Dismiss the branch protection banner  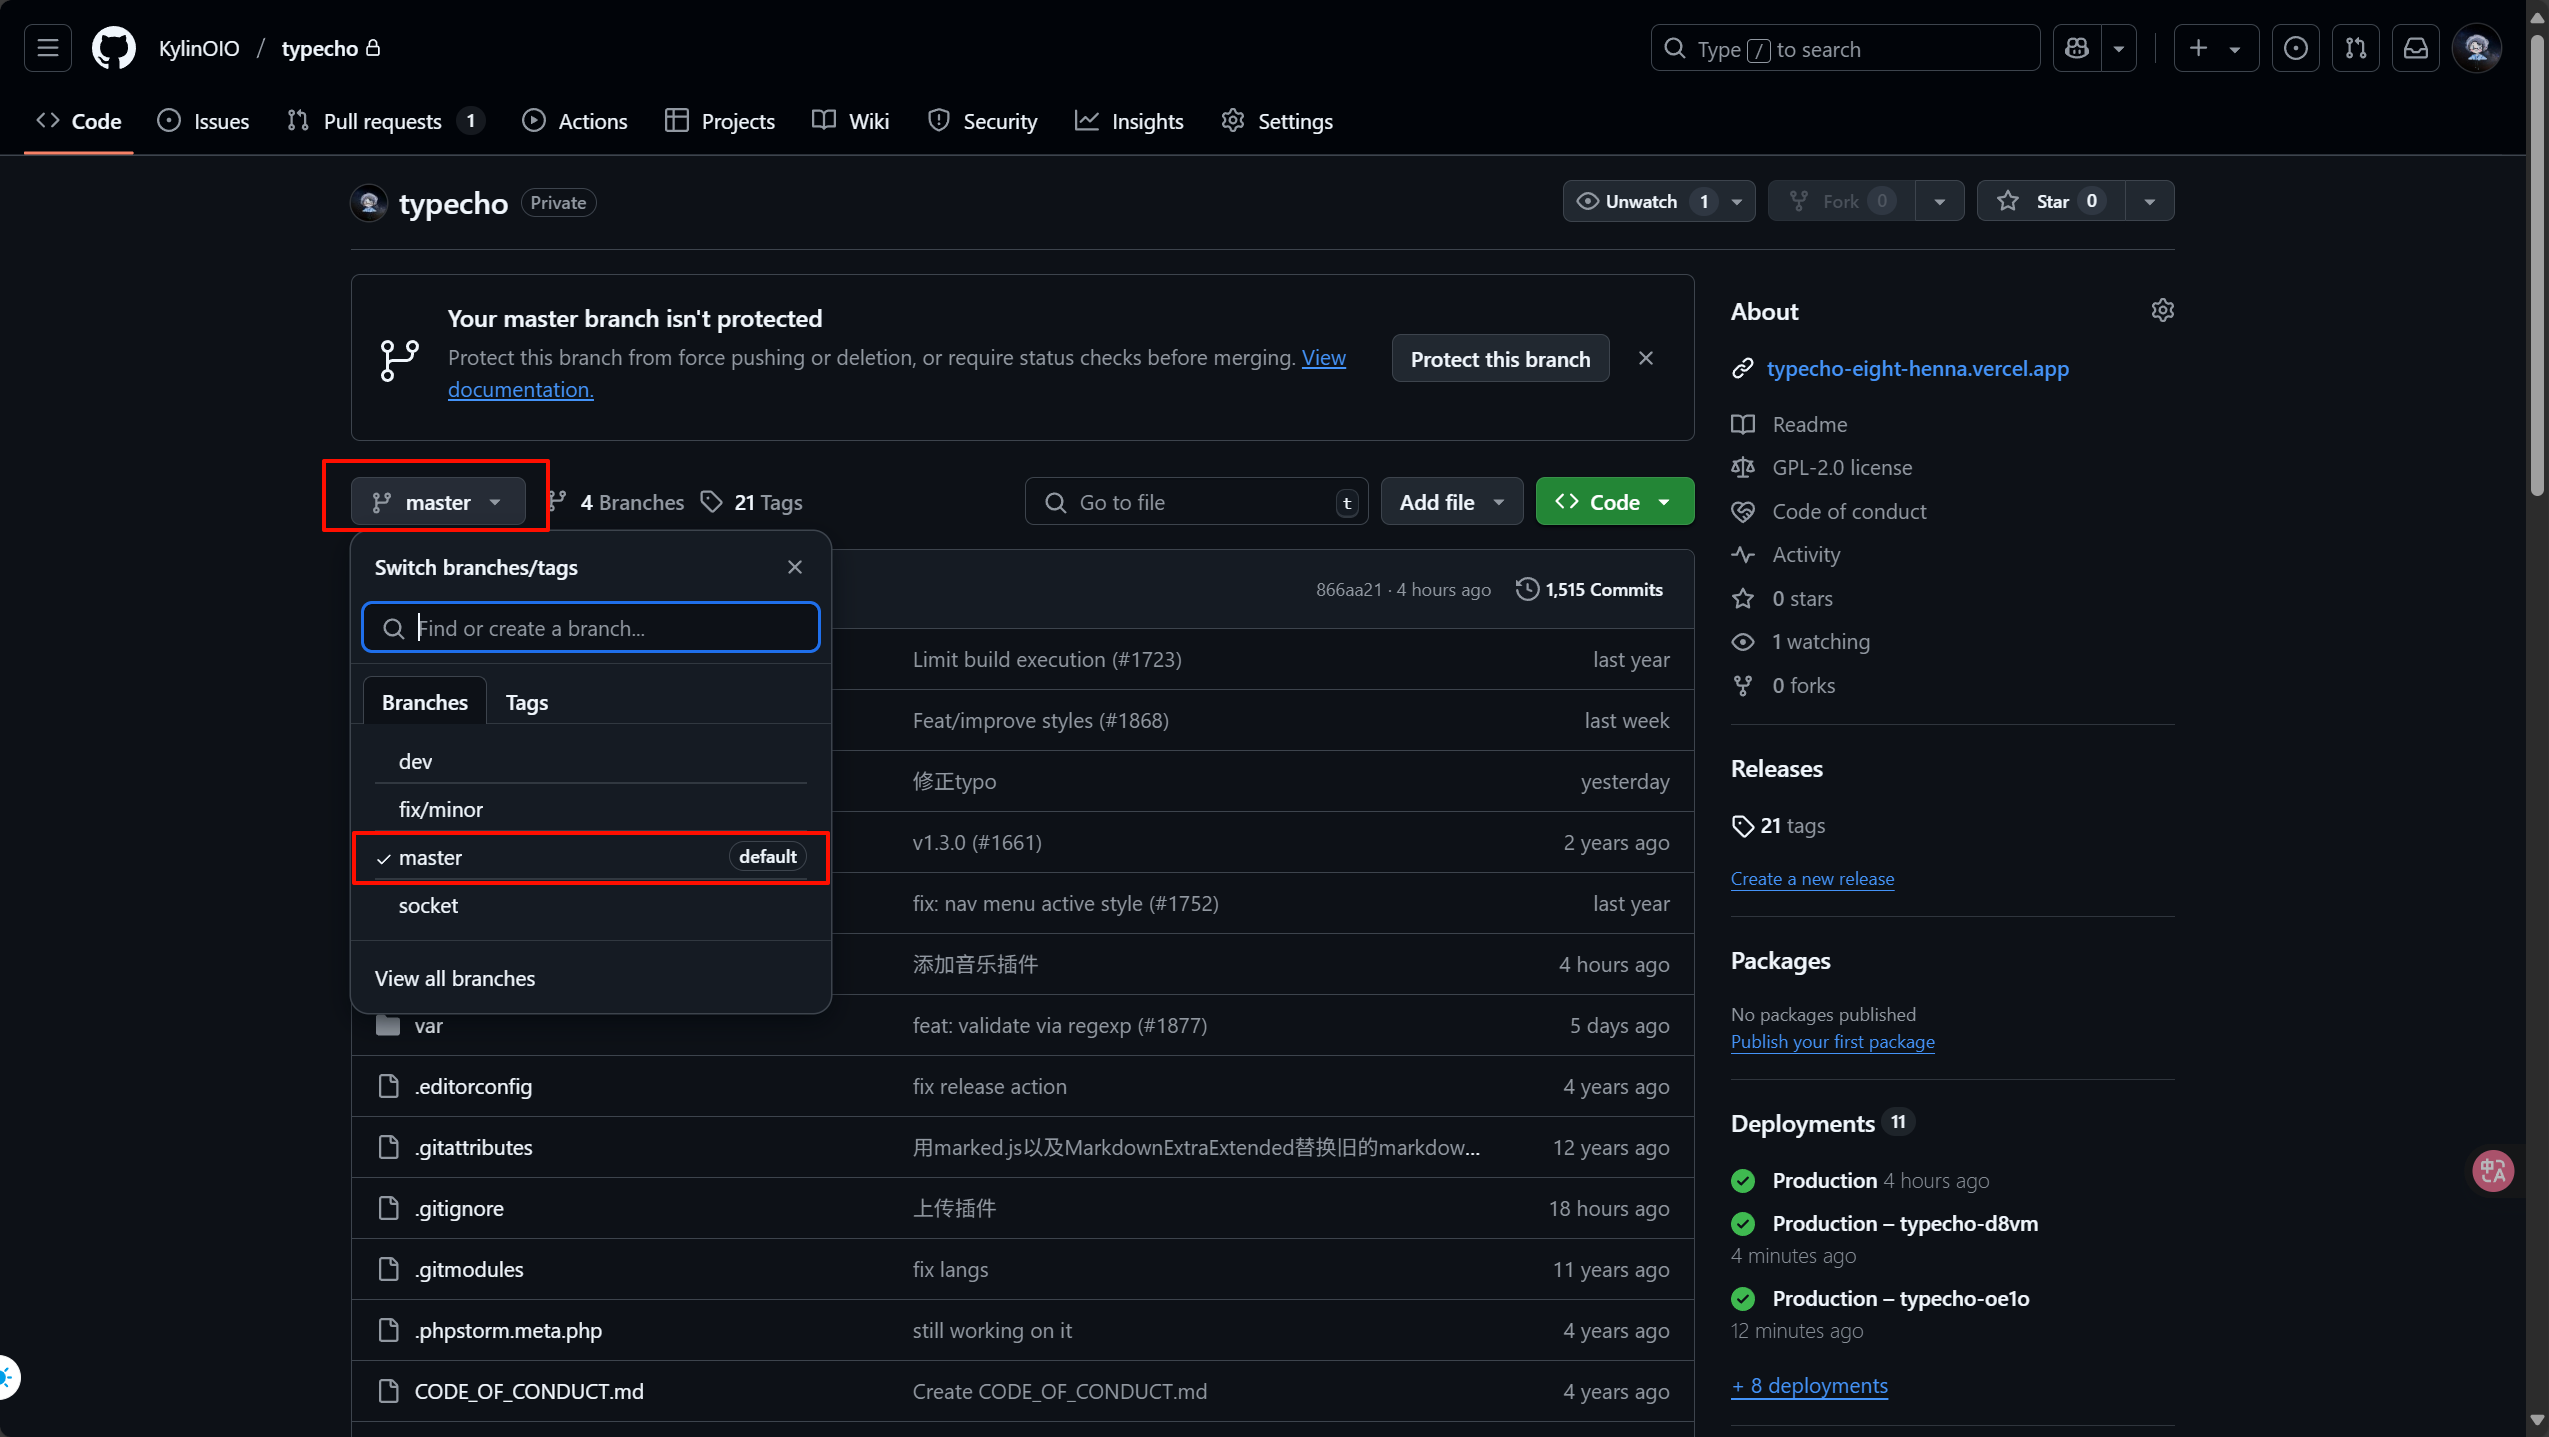point(1645,358)
